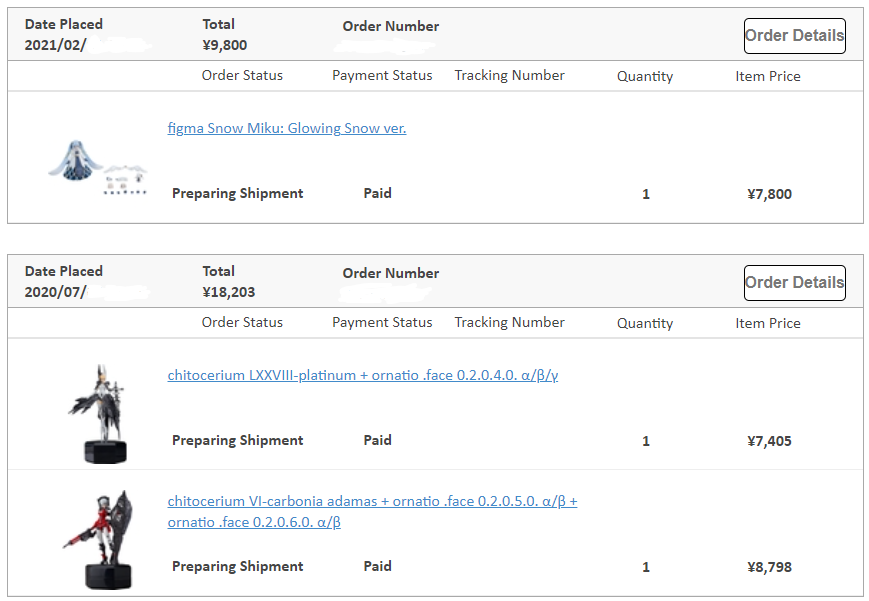The height and width of the screenshot is (601, 869).
Task: Open the chitocerium VI-carbonia adamas product link
Action: tap(372, 501)
